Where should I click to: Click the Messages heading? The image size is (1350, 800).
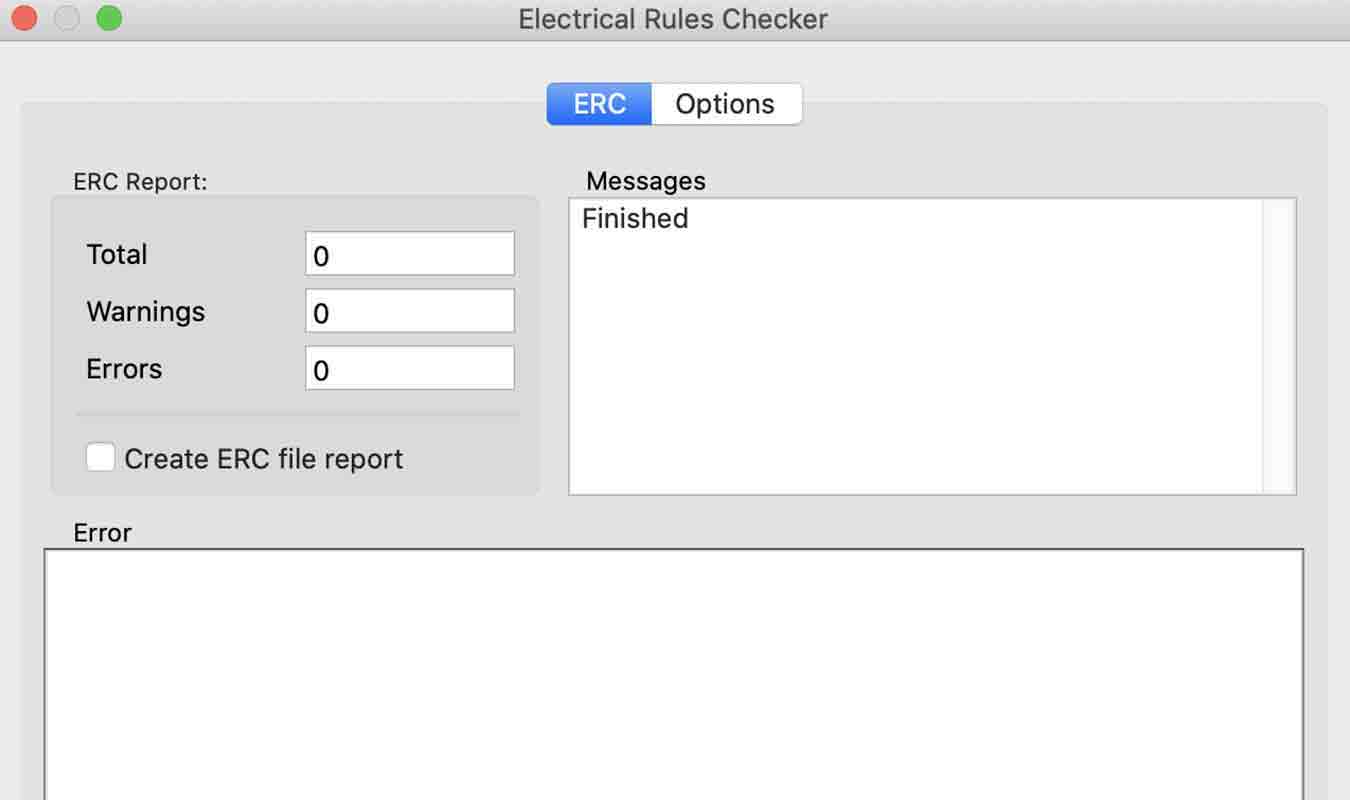tap(645, 181)
